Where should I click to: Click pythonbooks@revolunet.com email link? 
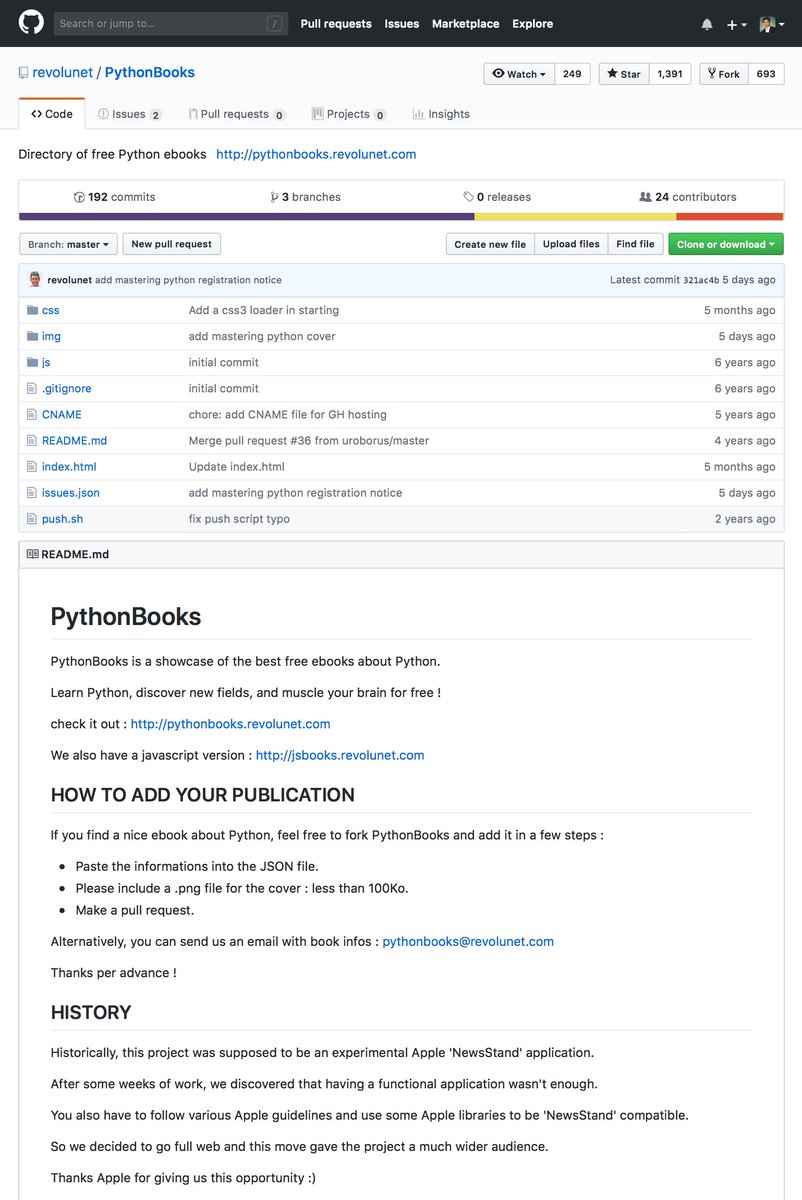tap(468, 941)
